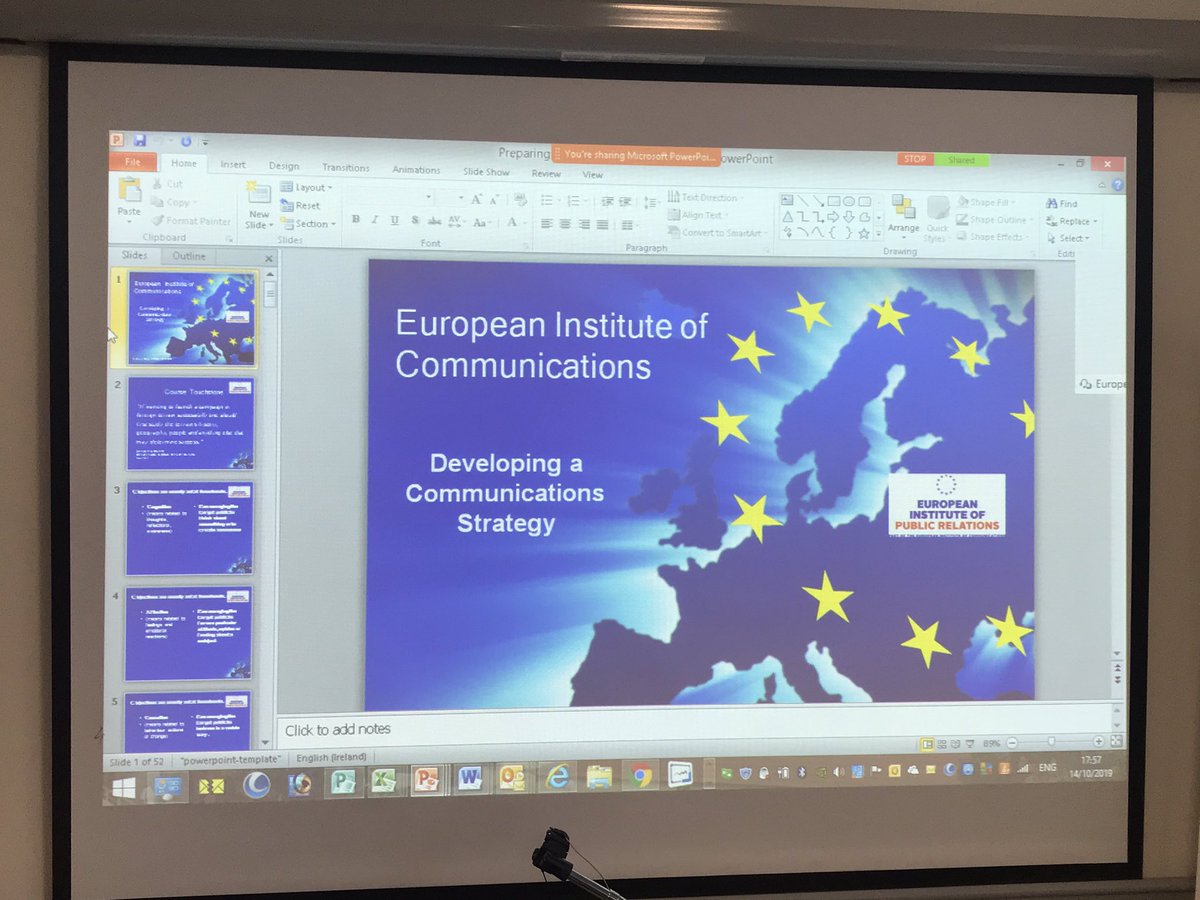
Task: Switch to the Animations ribbon tab
Action: coord(416,170)
